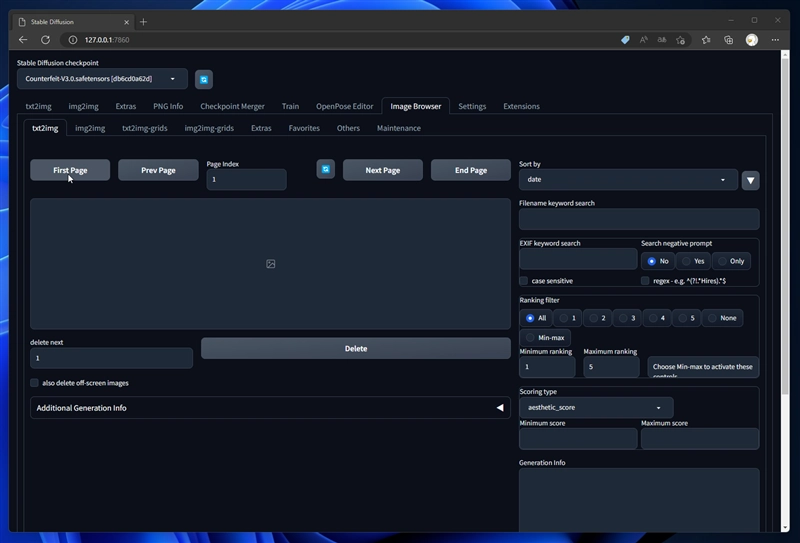Enable the regex checkbox
The height and width of the screenshot is (543, 800).
(x=645, y=281)
